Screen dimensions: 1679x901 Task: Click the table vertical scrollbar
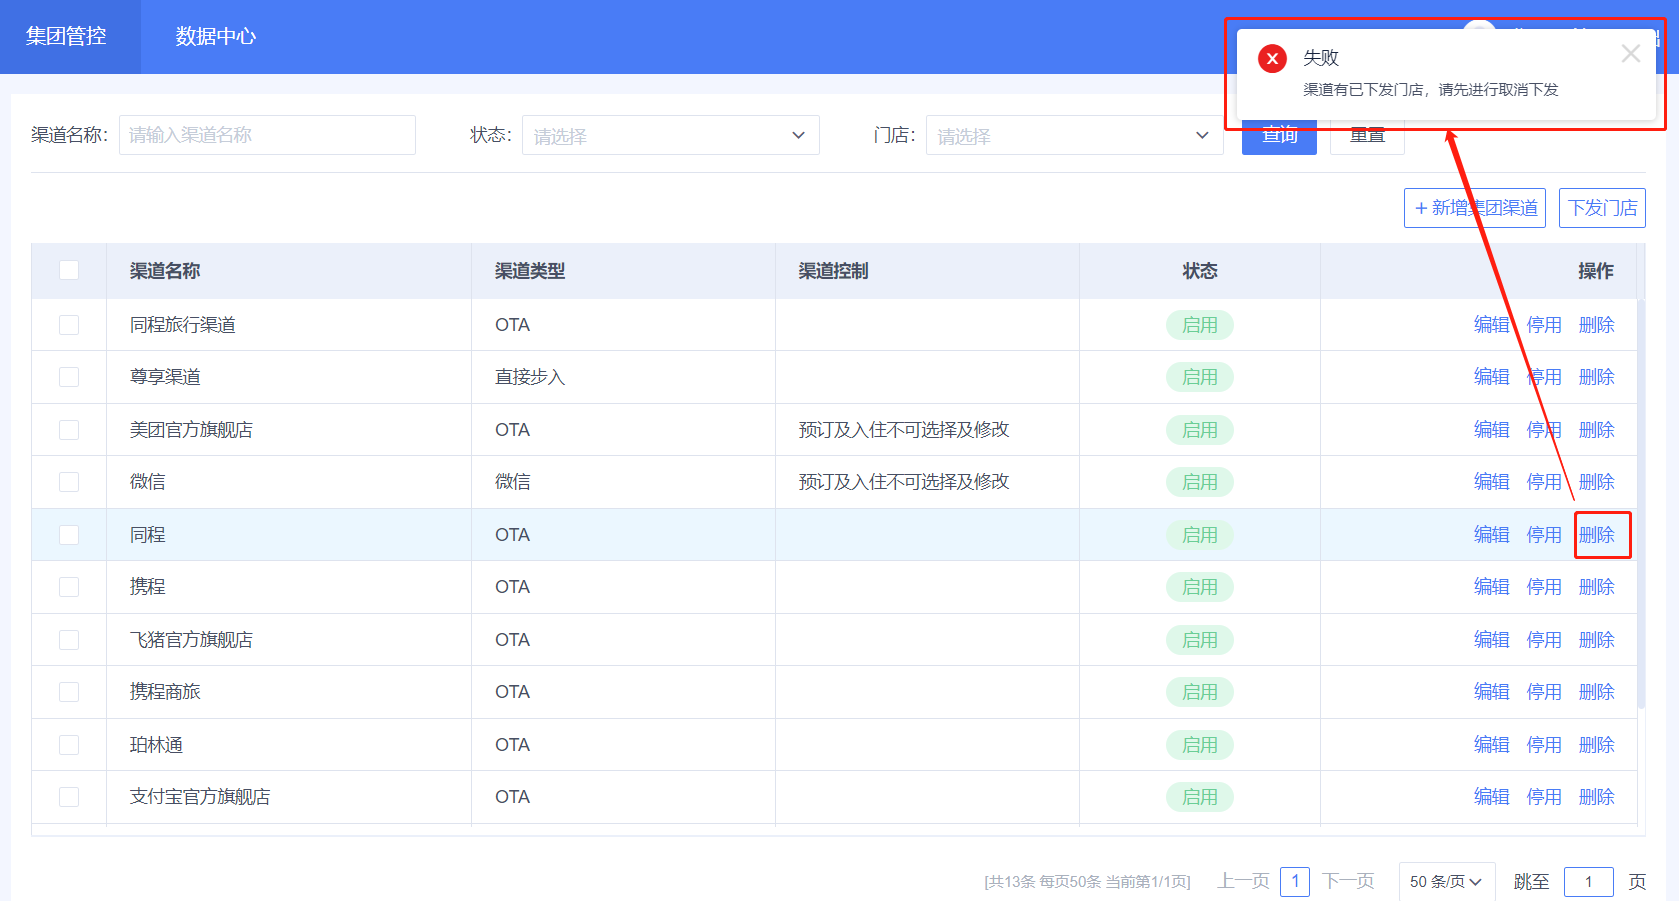1641,503
